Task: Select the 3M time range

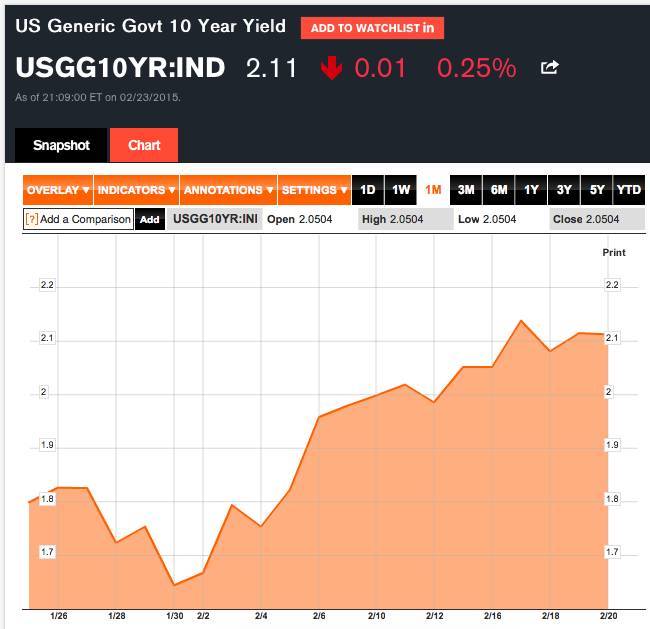Action: point(466,190)
